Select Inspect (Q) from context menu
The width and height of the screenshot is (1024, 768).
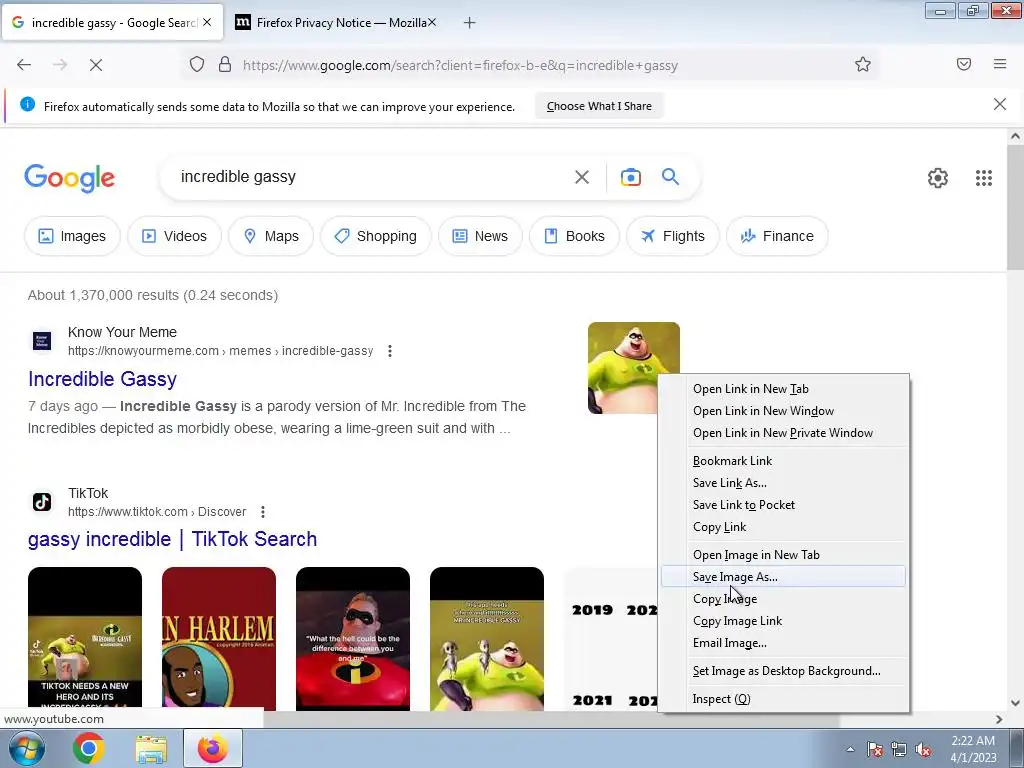click(x=783, y=699)
